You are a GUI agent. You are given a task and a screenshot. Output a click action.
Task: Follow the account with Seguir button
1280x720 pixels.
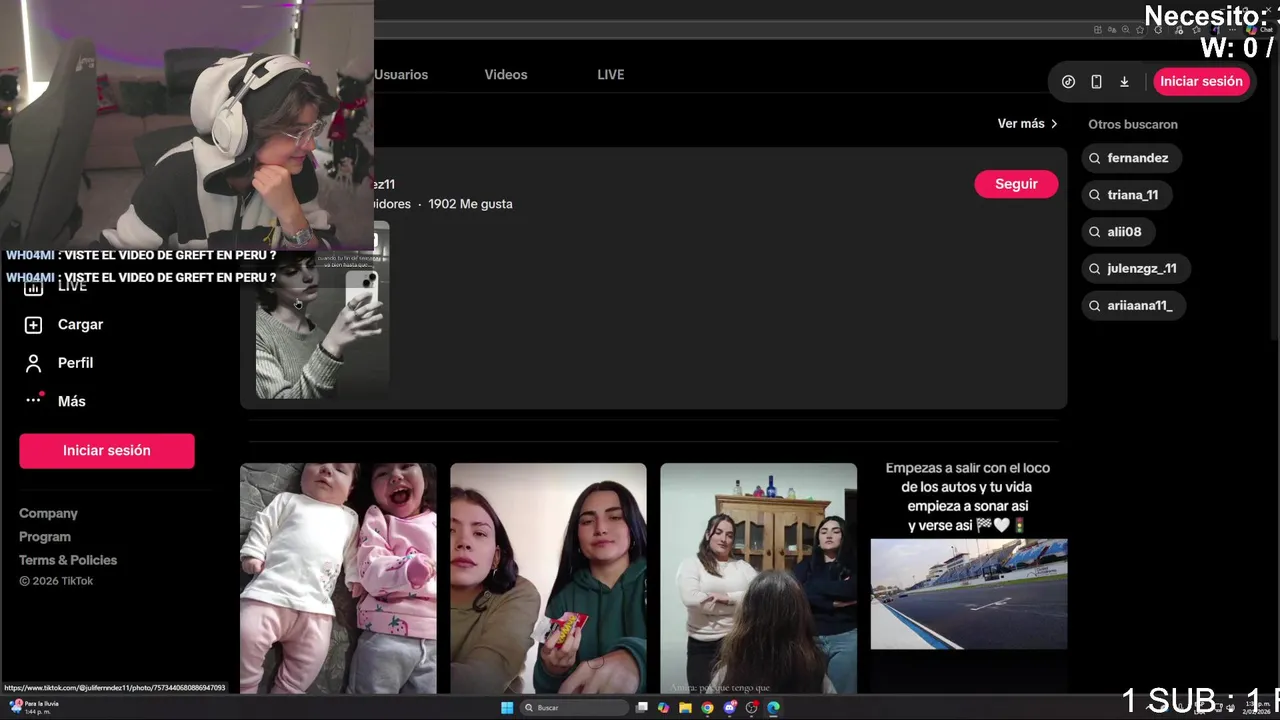tap(1016, 184)
